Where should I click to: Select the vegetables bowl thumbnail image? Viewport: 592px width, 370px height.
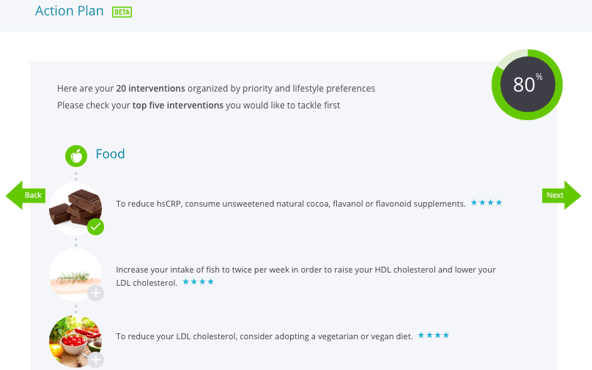coord(76,341)
